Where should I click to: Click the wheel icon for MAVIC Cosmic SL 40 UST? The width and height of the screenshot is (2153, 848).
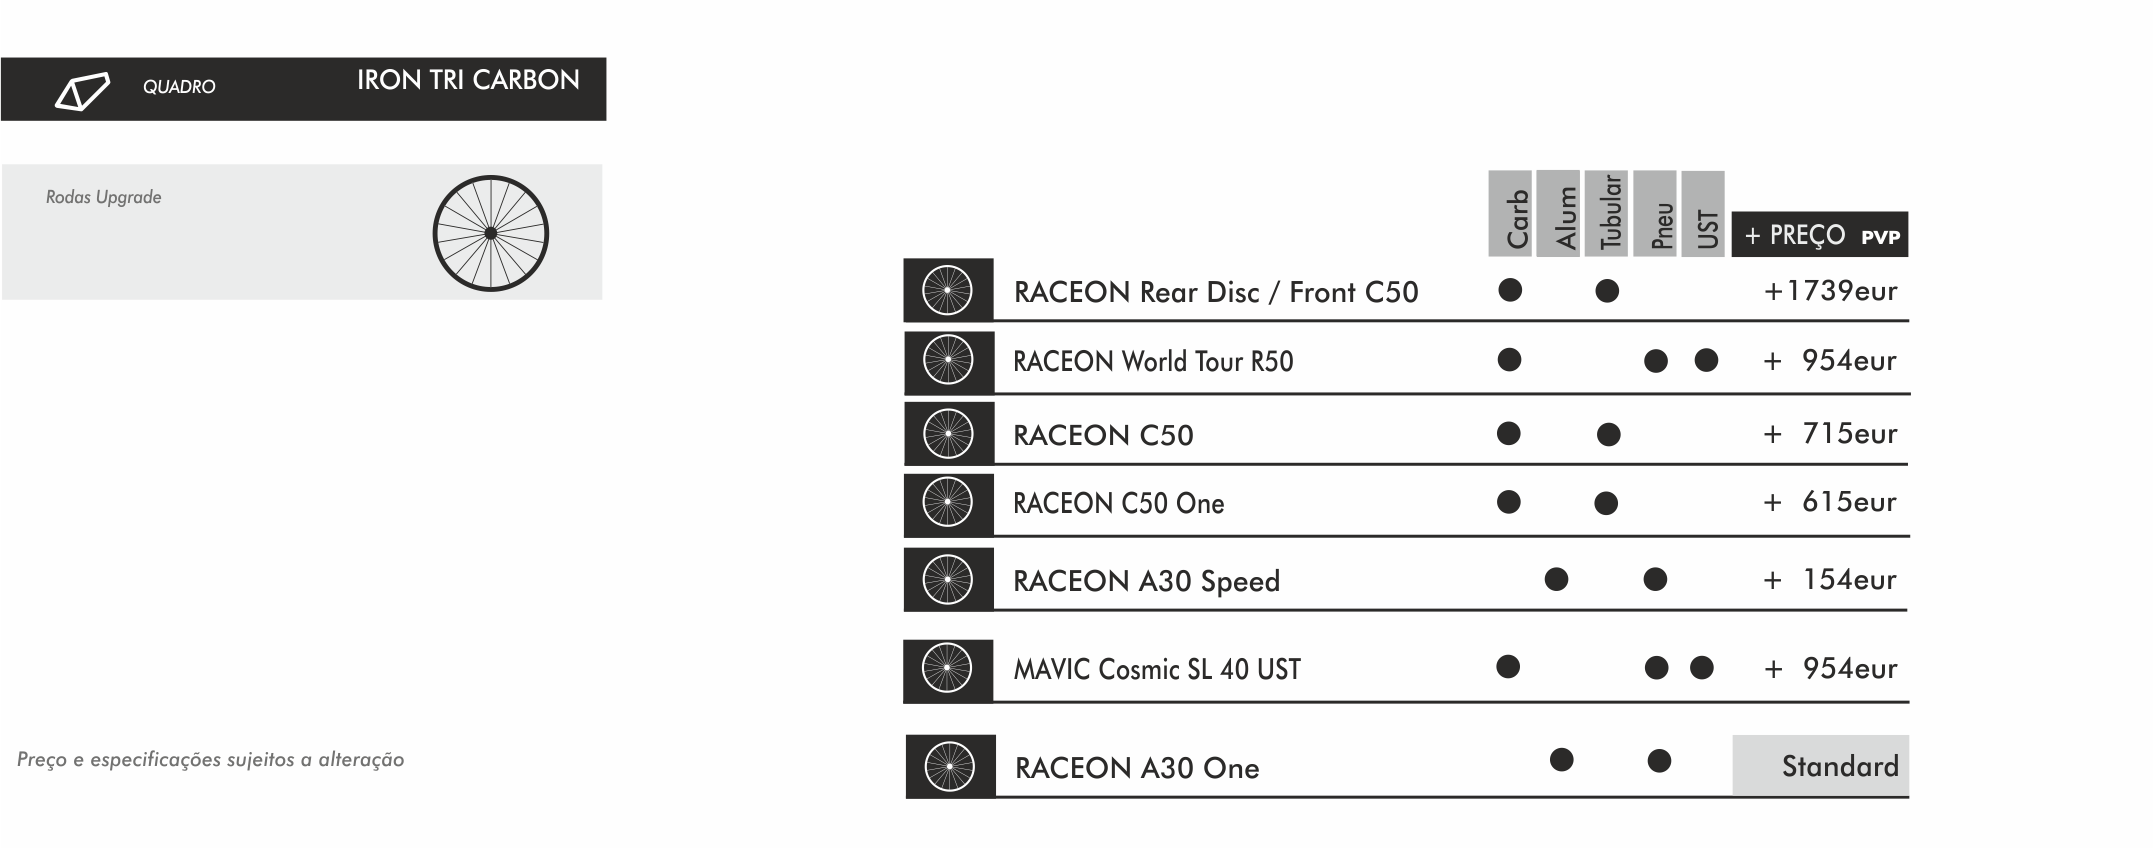(x=947, y=668)
